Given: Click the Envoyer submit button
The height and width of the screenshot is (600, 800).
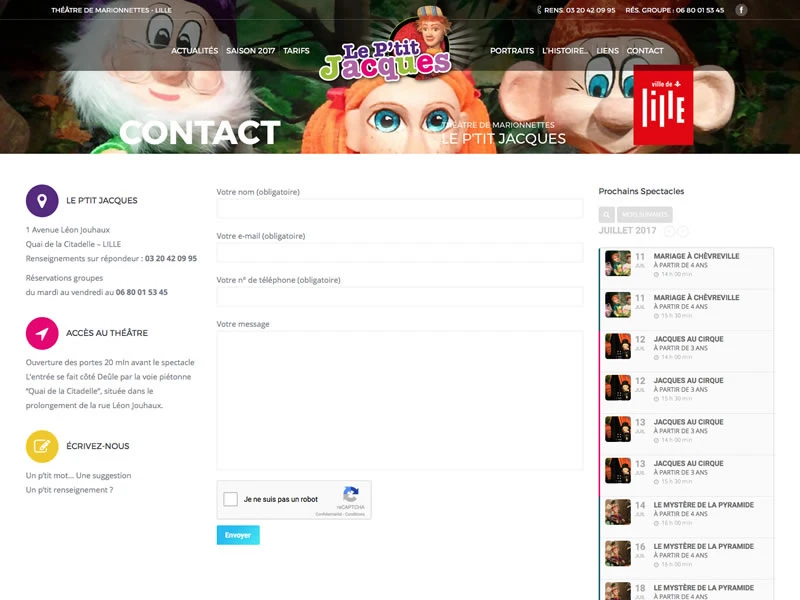Looking at the screenshot, I should (x=238, y=535).
